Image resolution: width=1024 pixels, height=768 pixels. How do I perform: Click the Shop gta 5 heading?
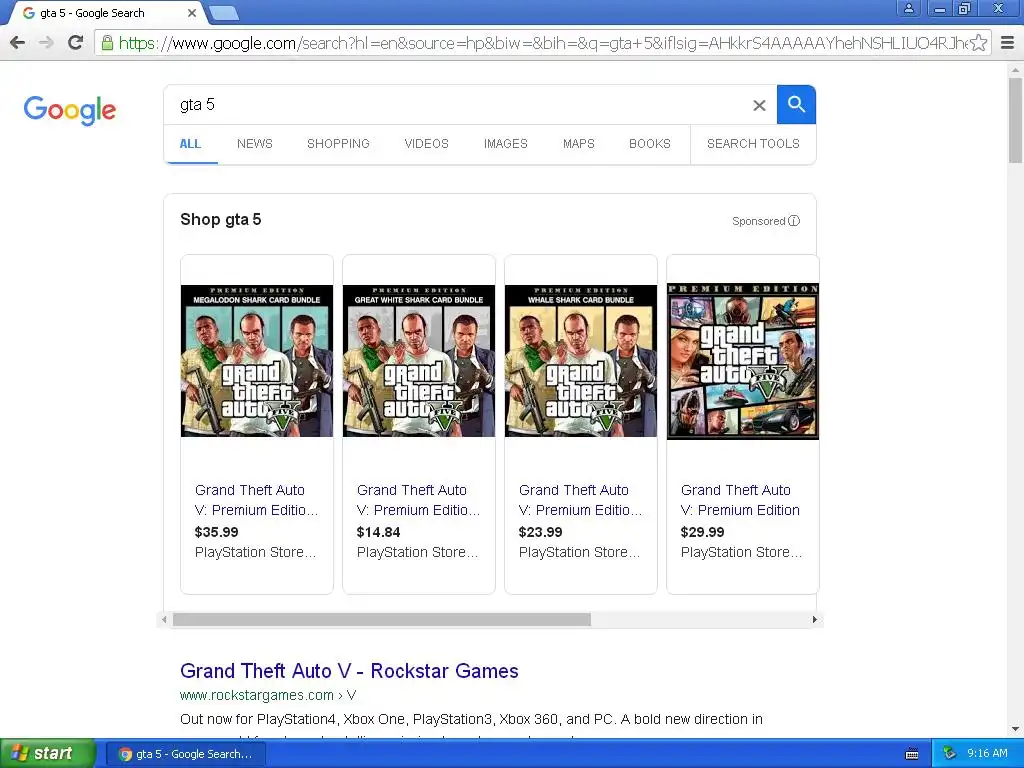(x=221, y=219)
